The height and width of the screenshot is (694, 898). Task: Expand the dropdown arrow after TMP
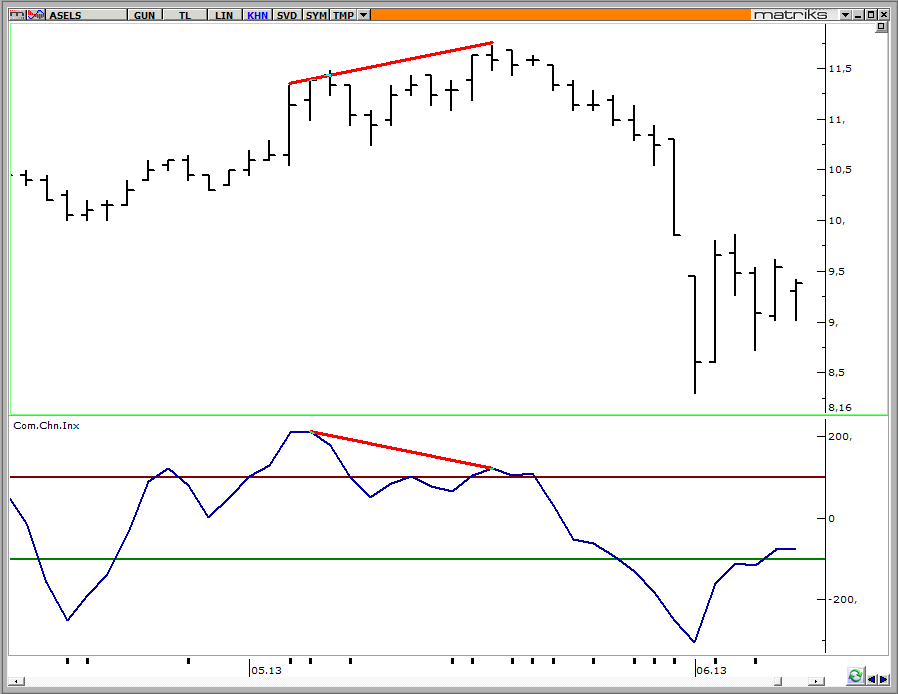coord(364,15)
